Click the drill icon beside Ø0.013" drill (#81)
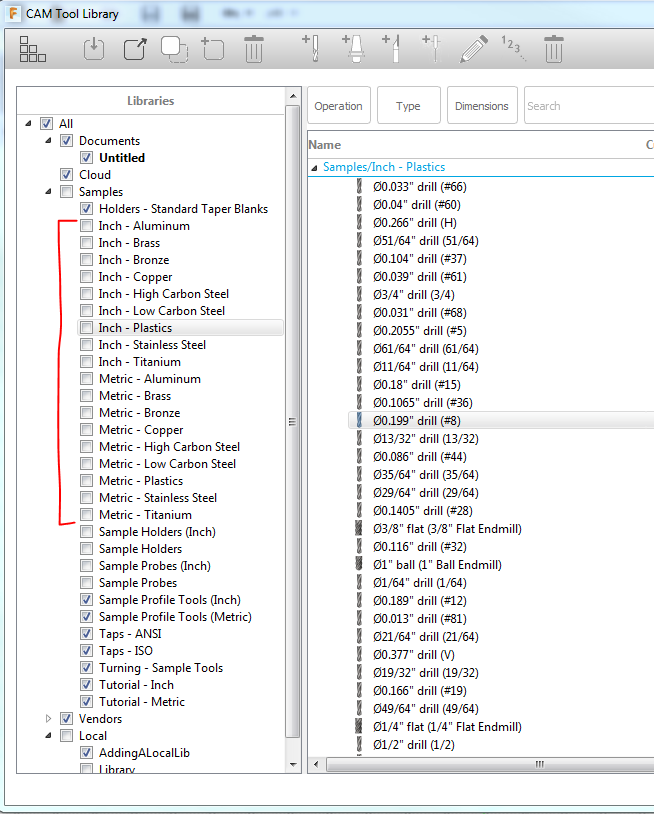The height and width of the screenshot is (814, 654). [359, 618]
